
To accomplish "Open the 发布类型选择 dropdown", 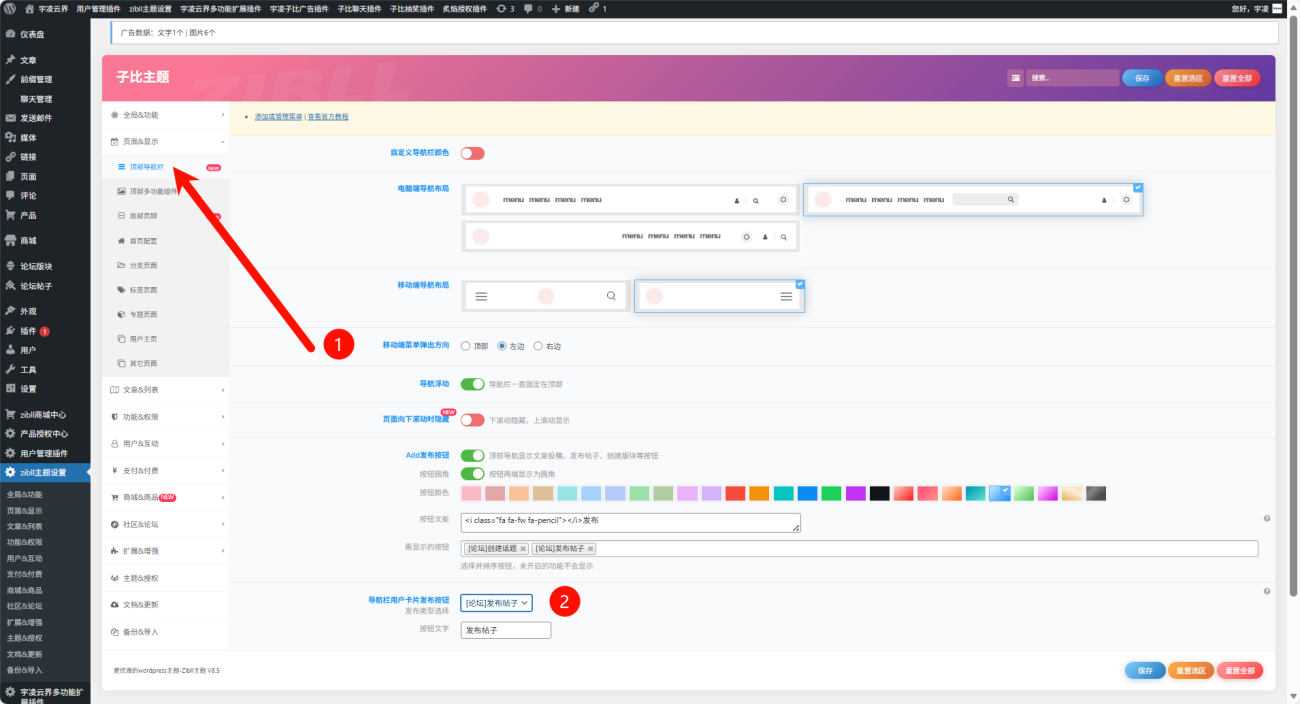I will pos(496,603).
